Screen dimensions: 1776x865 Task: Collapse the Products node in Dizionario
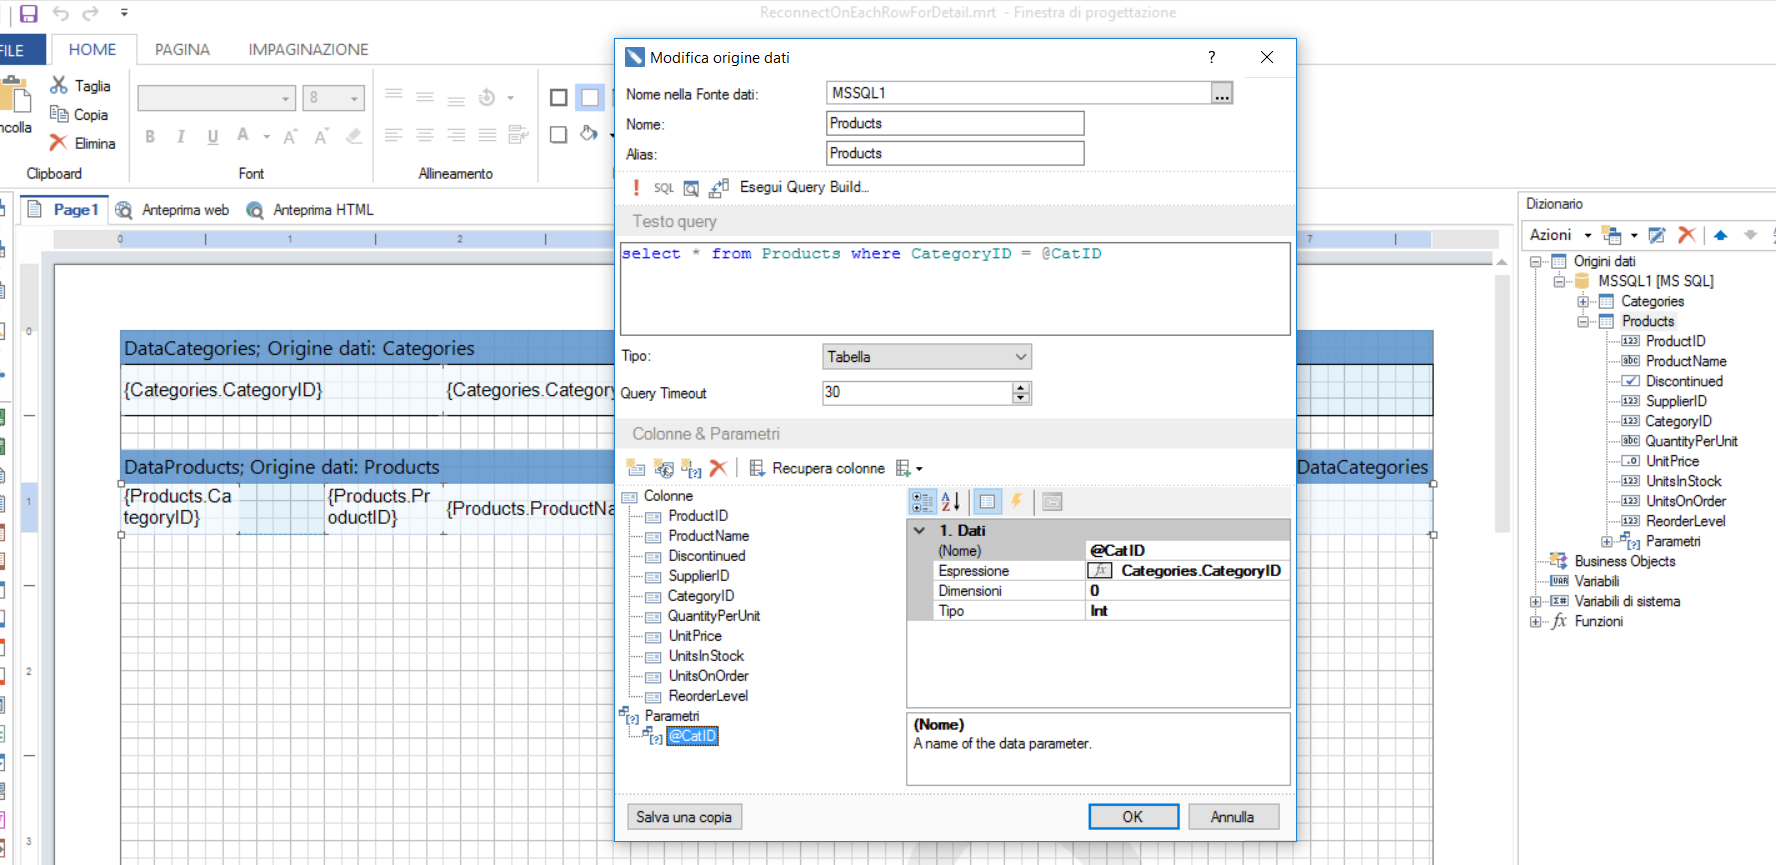point(1583,322)
